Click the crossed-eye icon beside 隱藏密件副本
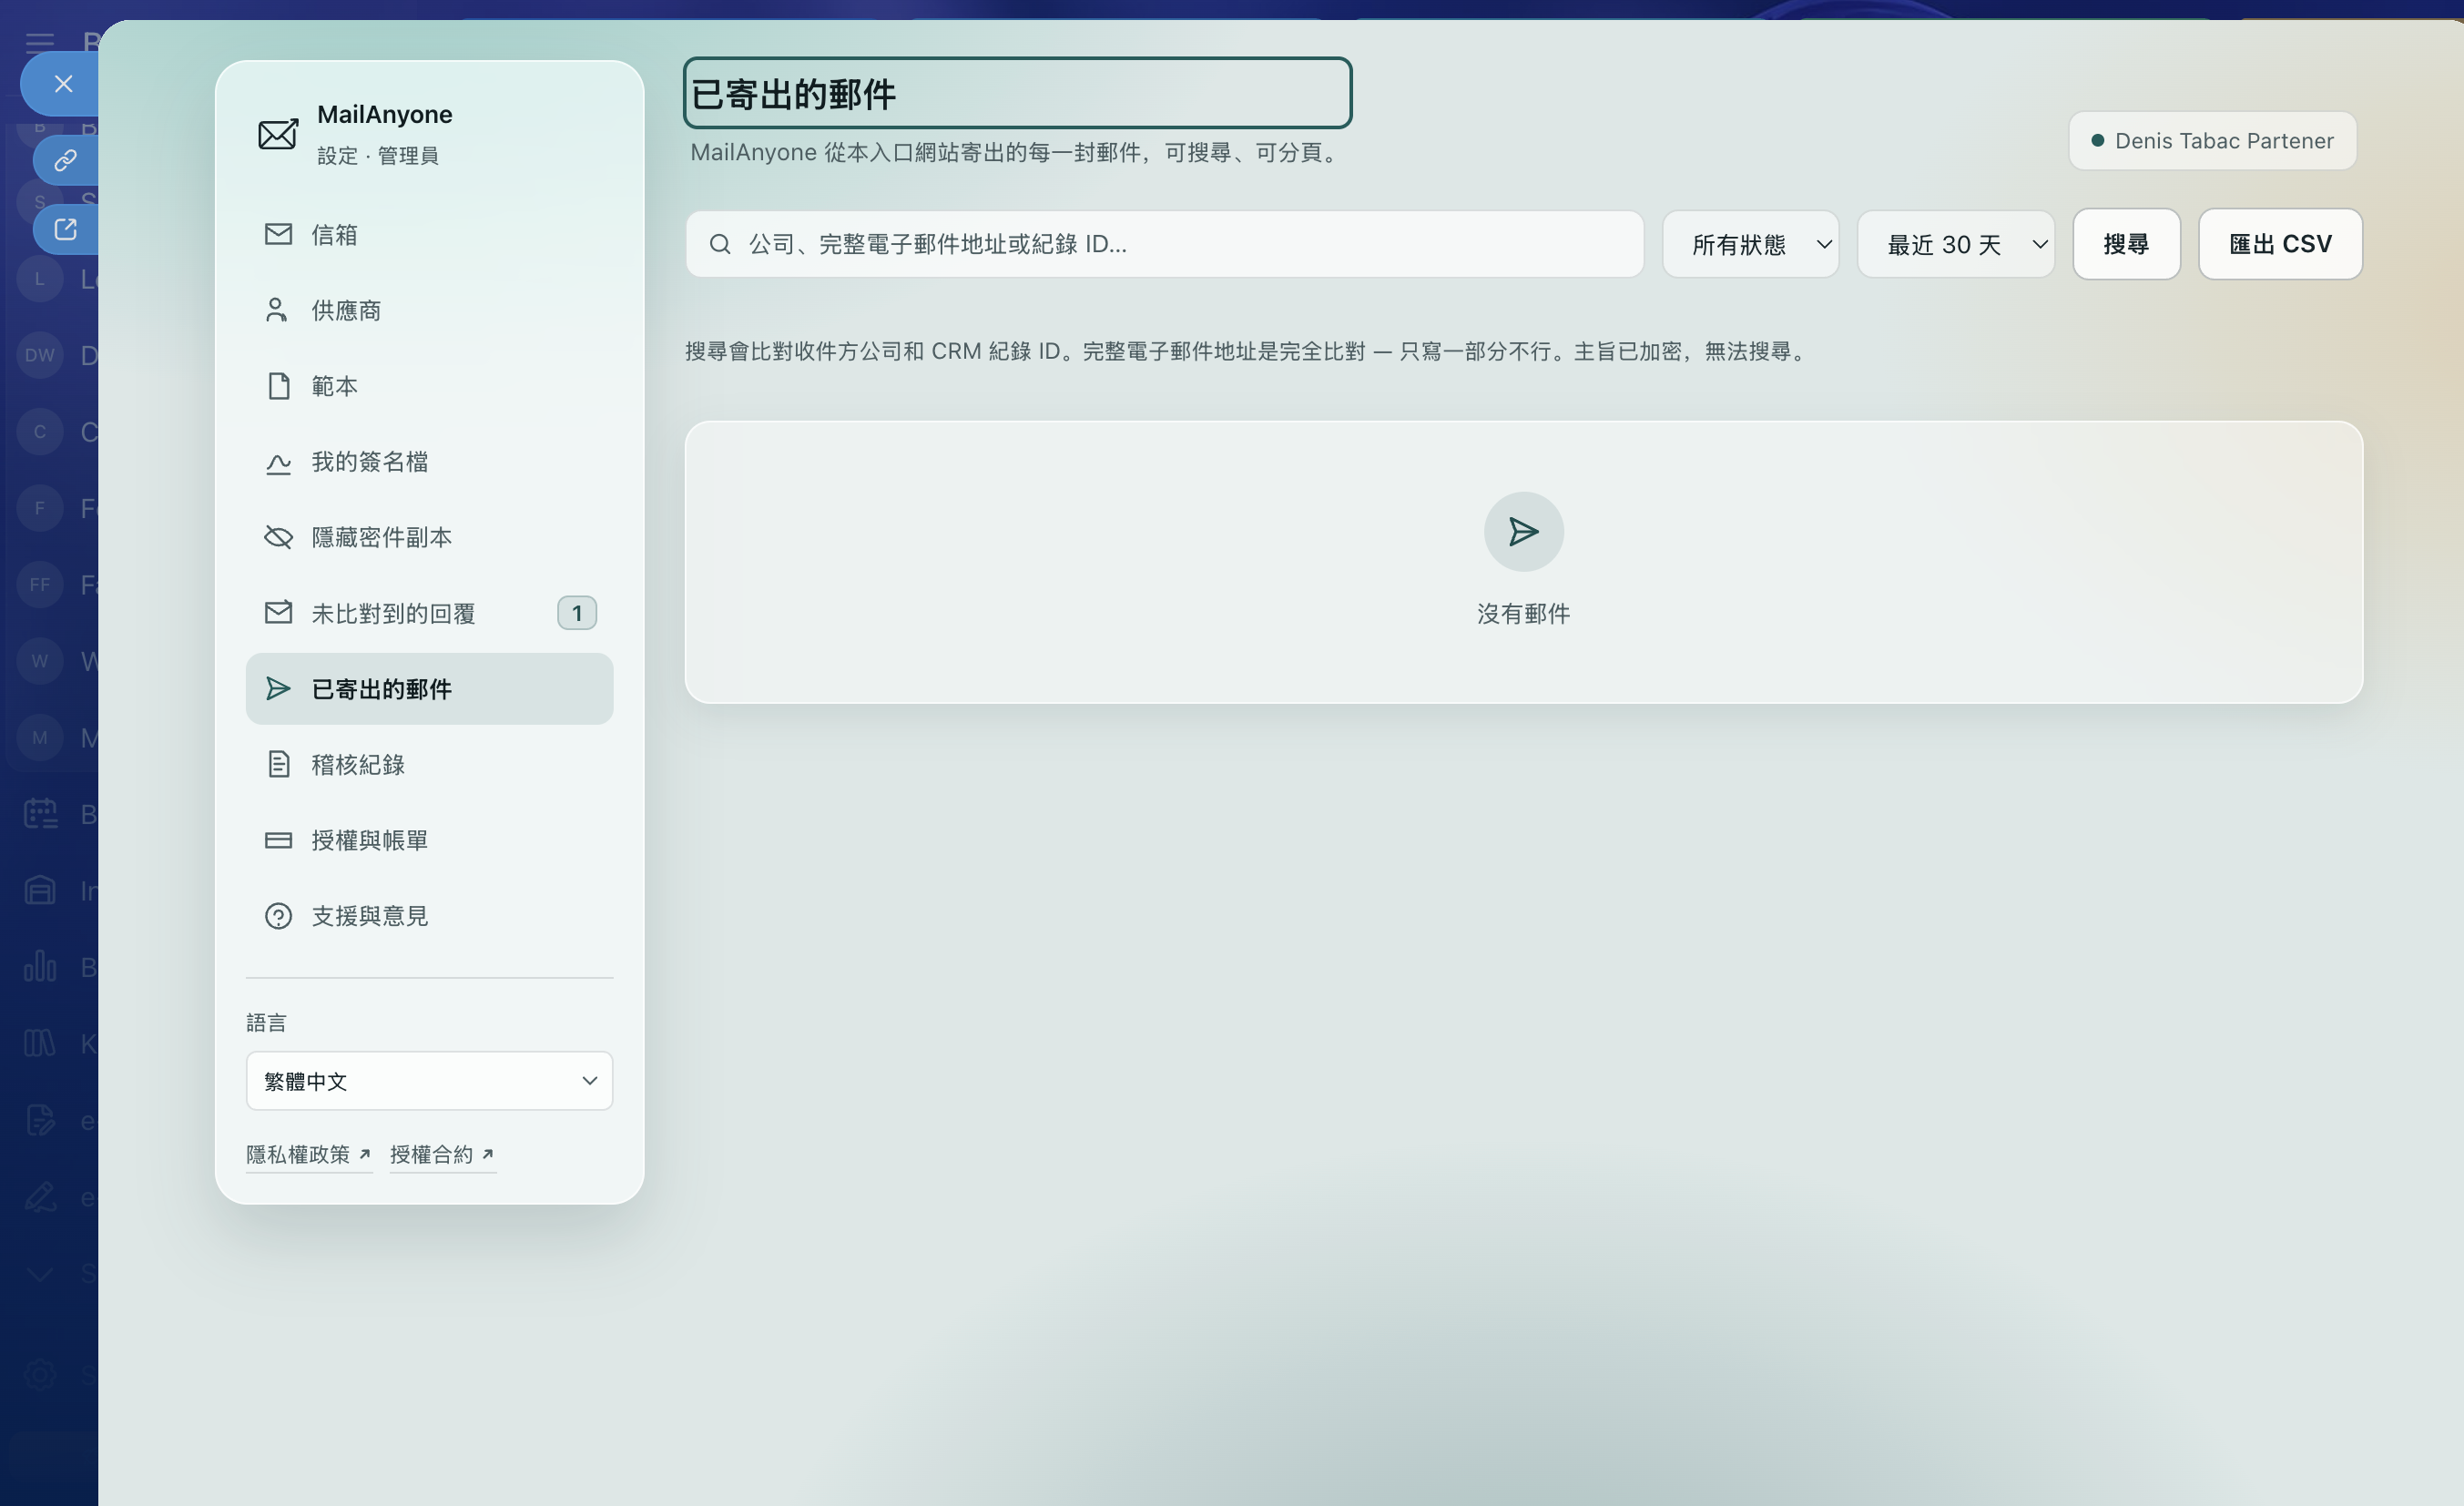The width and height of the screenshot is (2464, 1506). (278, 537)
